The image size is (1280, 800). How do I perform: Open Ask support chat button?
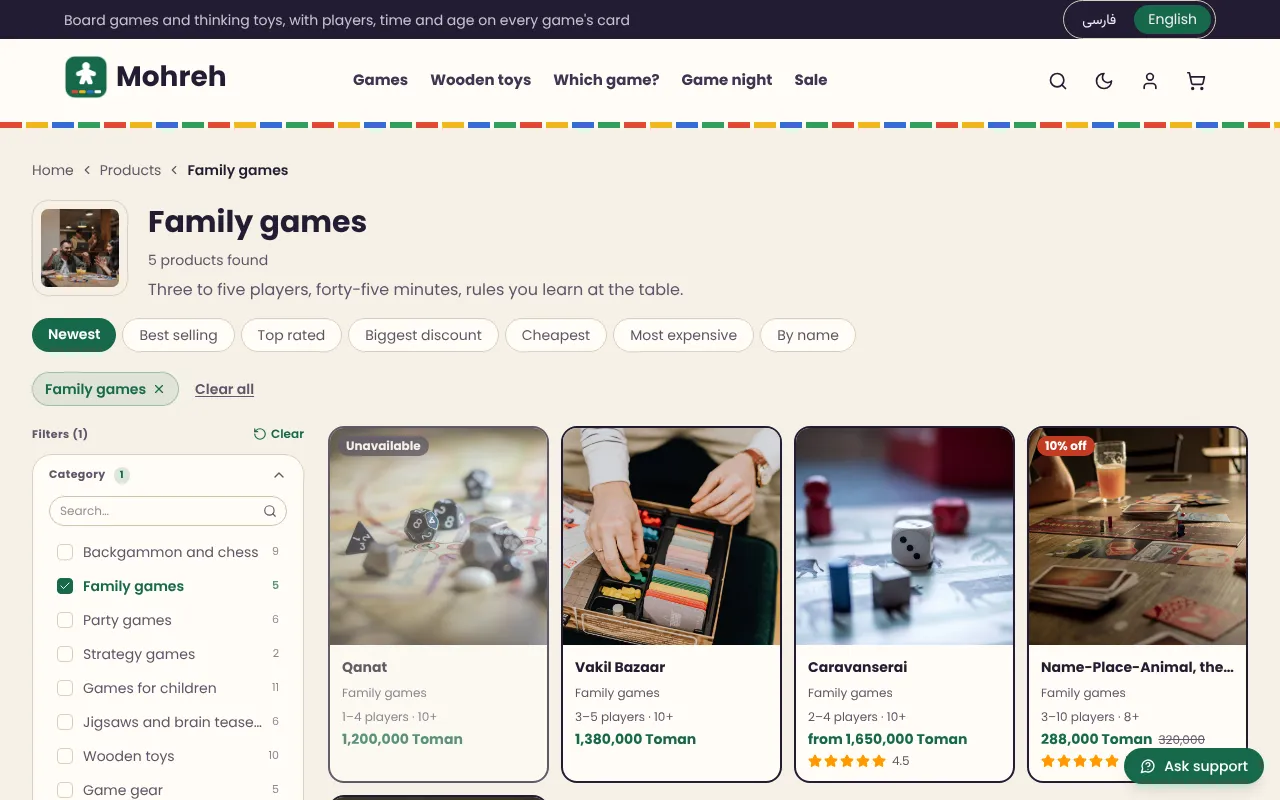click(1194, 766)
